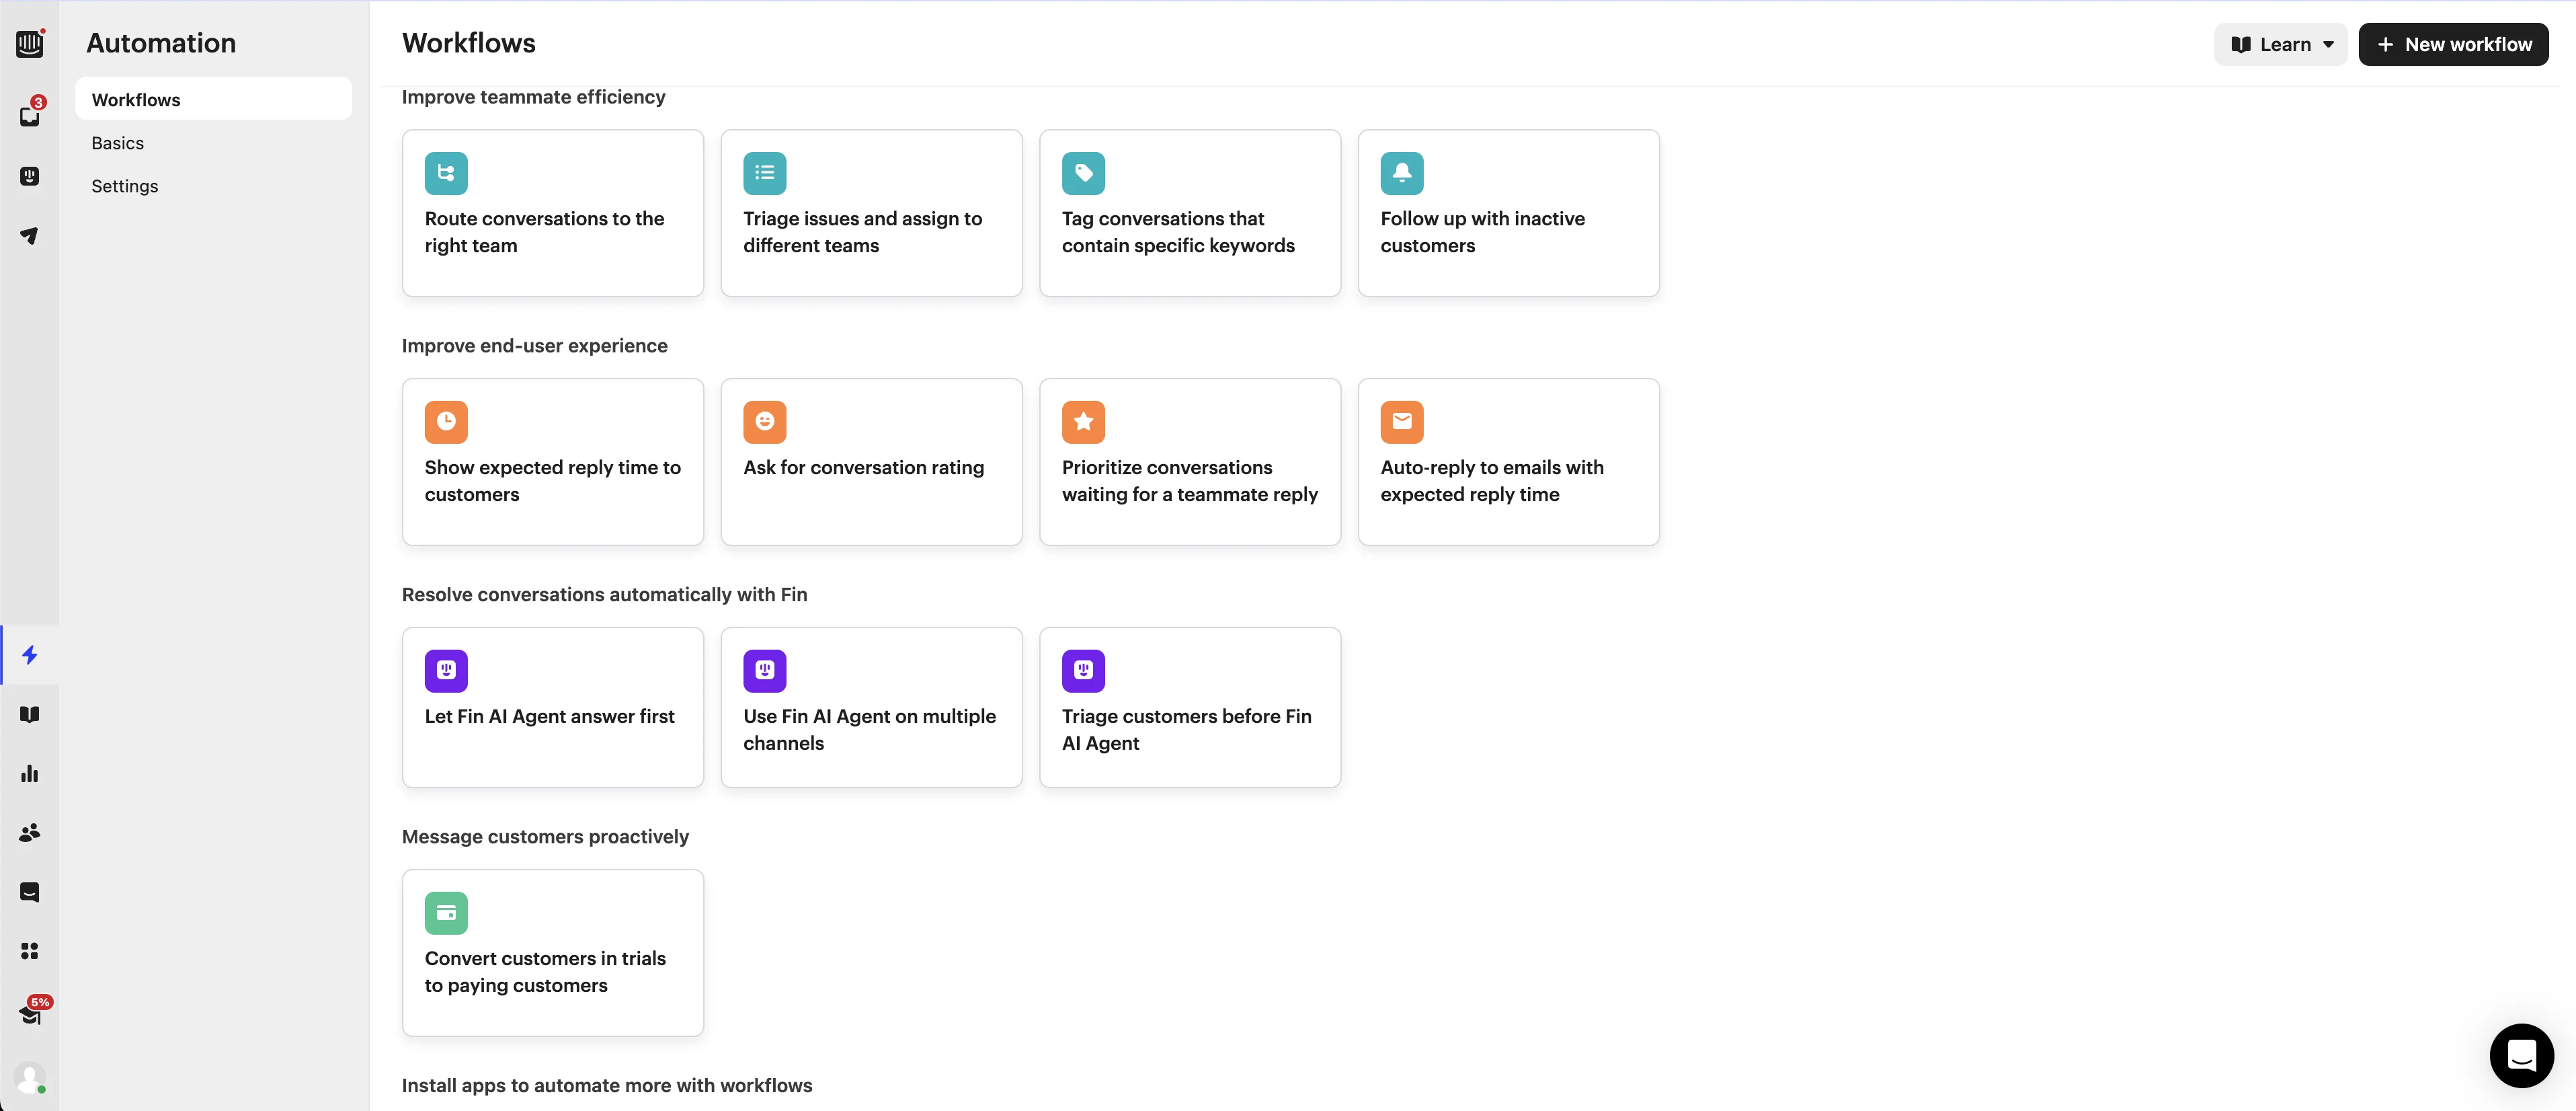
Task: Open the Inbox icon with notification badge
Action: tap(30, 116)
